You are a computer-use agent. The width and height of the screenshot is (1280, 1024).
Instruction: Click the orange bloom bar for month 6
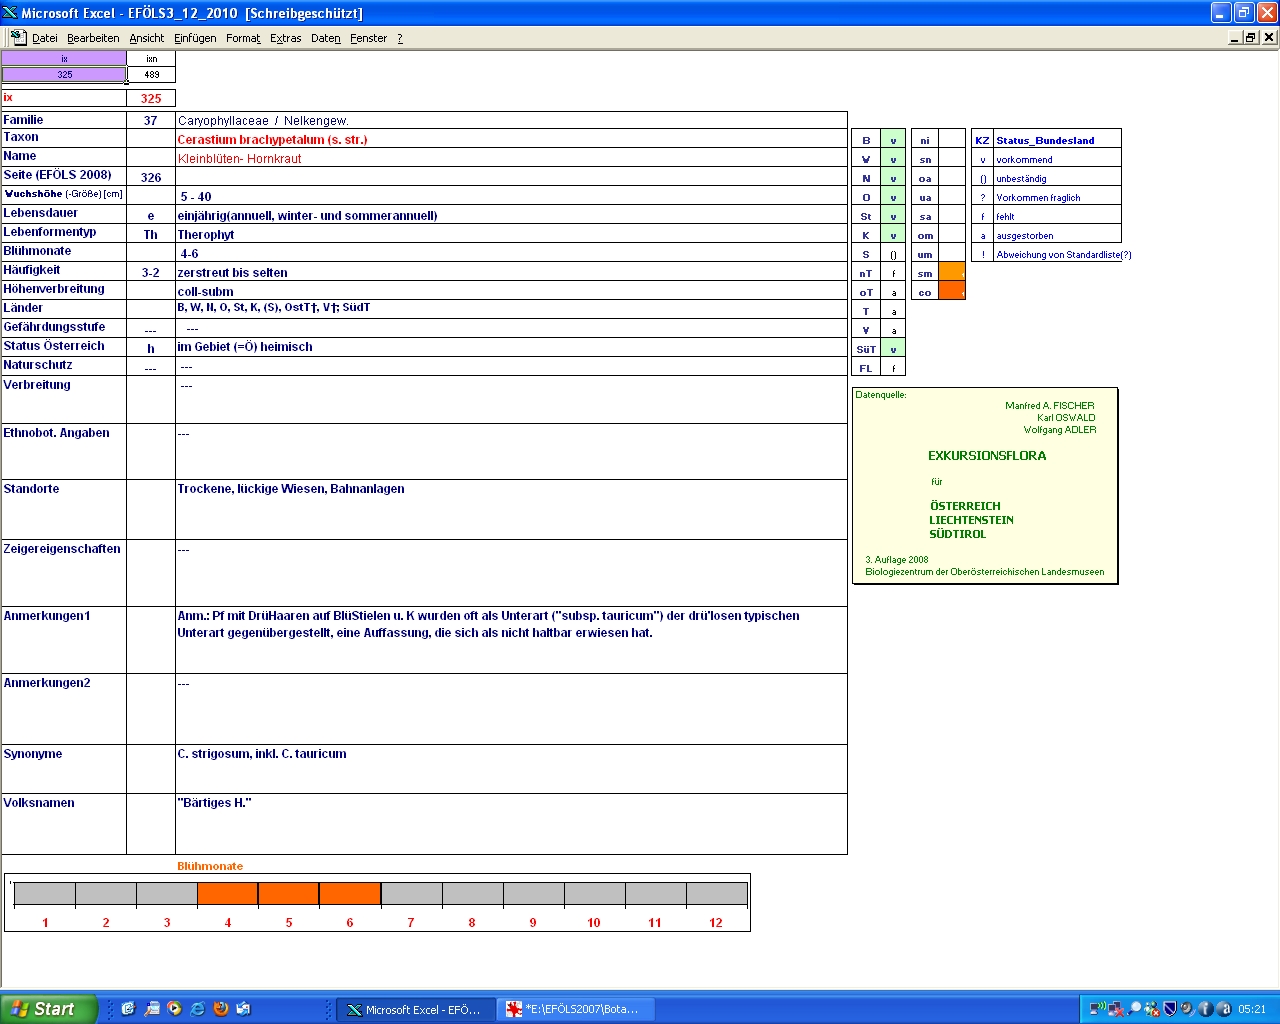[x=350, y=893]
